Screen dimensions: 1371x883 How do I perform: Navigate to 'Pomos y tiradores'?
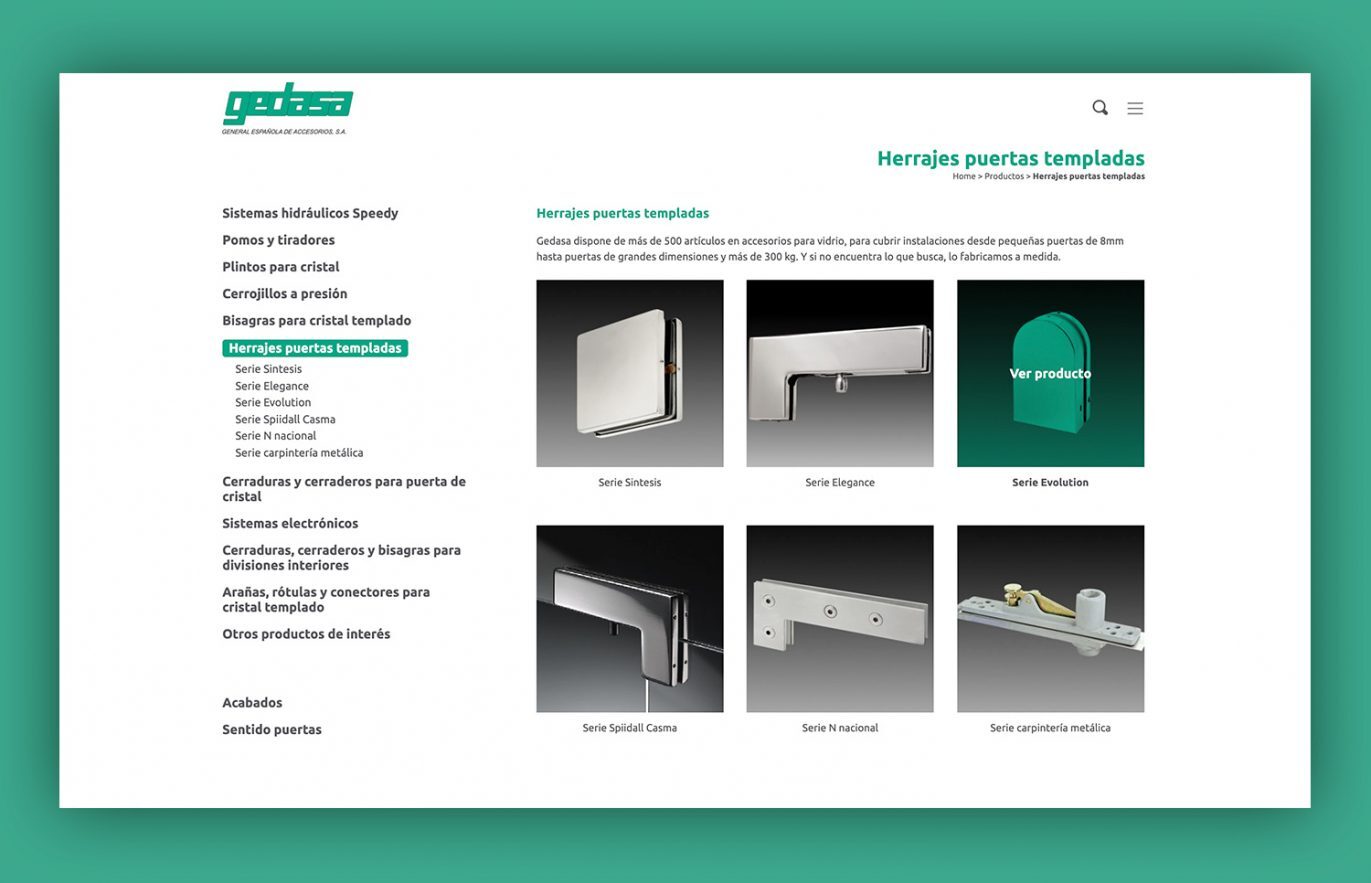279,240
